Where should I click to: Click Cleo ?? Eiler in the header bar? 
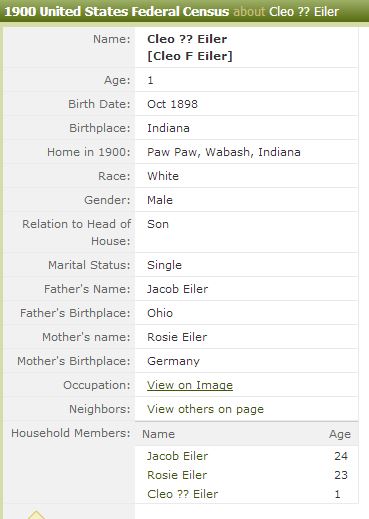(304, 12)
